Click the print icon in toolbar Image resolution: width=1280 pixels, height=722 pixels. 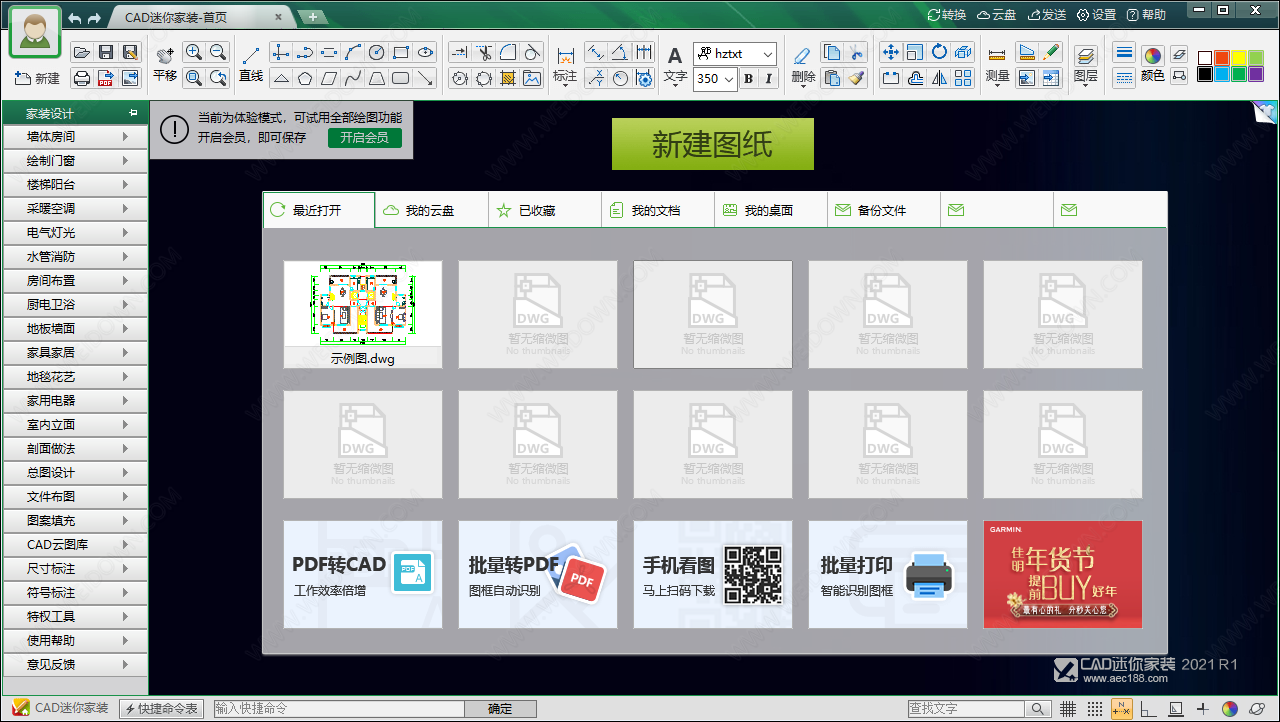(x=82, y=78)
